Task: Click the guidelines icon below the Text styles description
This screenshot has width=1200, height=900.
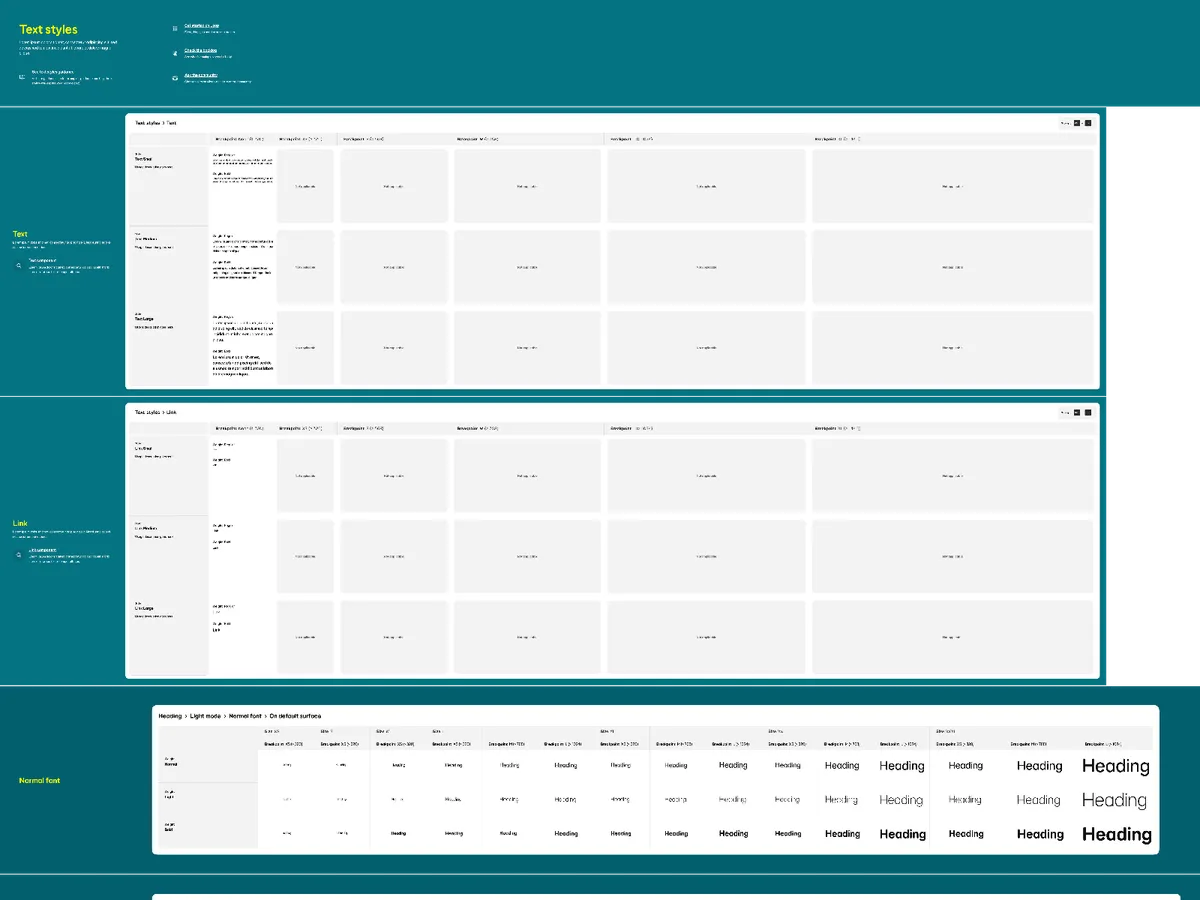Action: point(22,76)
